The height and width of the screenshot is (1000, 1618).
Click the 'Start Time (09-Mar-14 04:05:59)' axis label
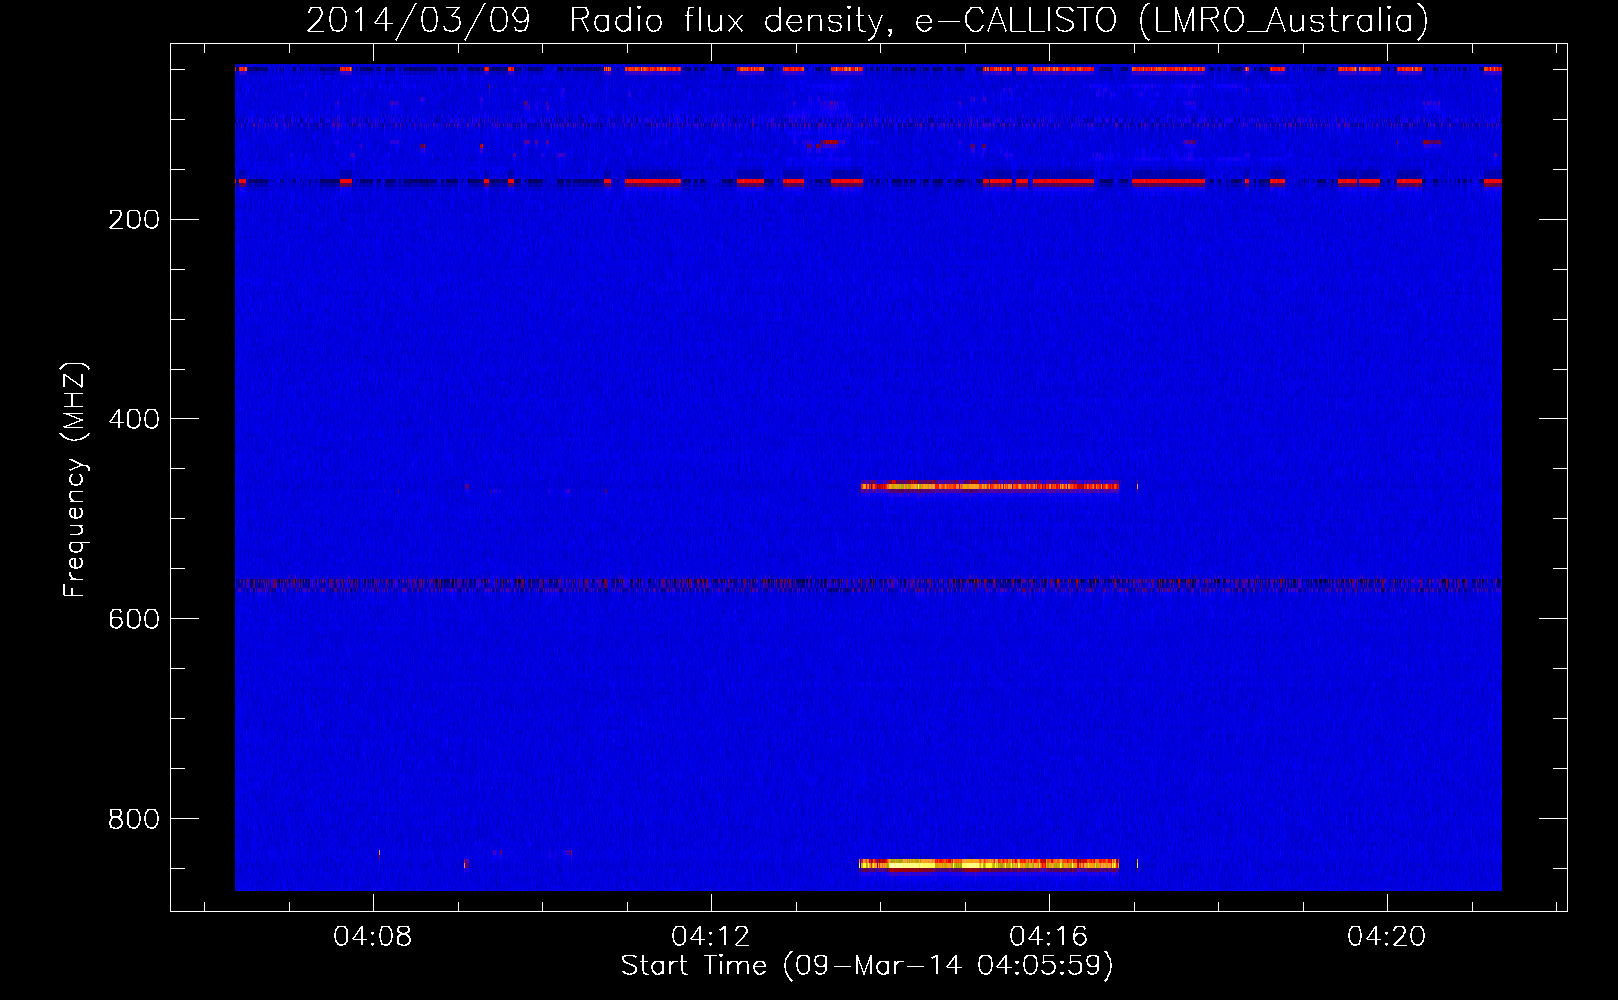click(x=867, y=966)
